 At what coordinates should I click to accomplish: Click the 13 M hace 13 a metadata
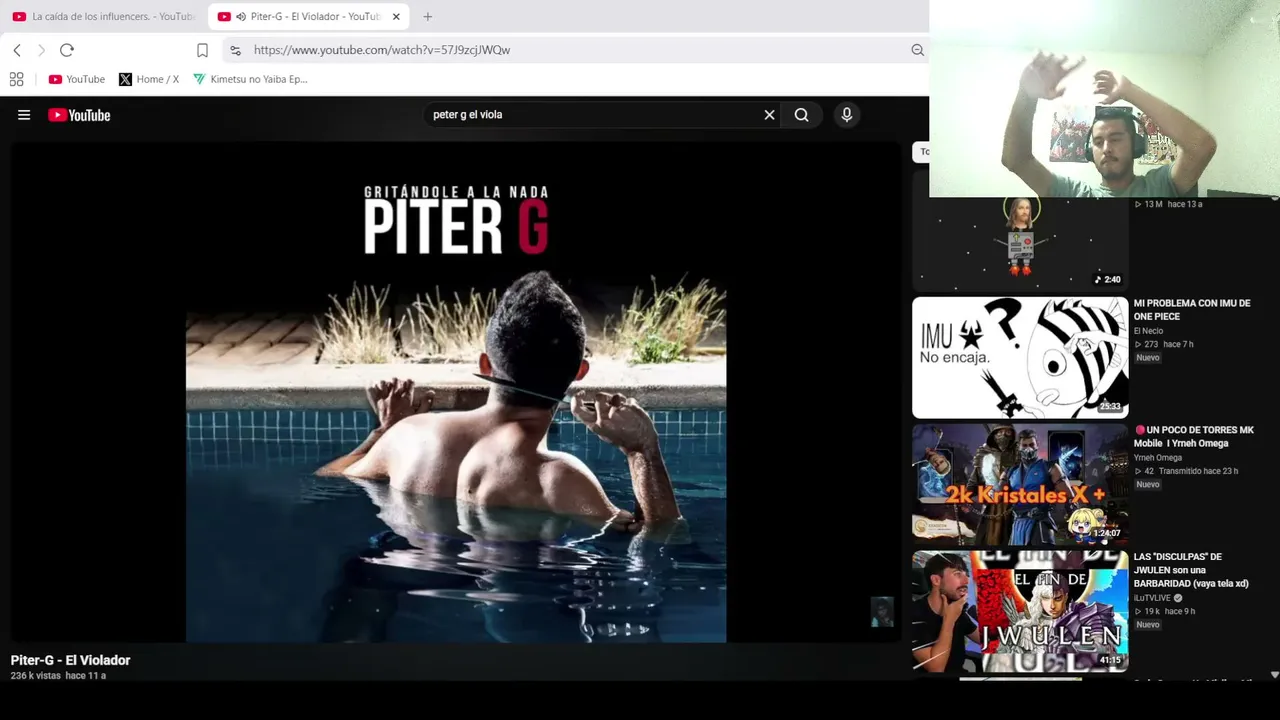(x=1168, y=204)
